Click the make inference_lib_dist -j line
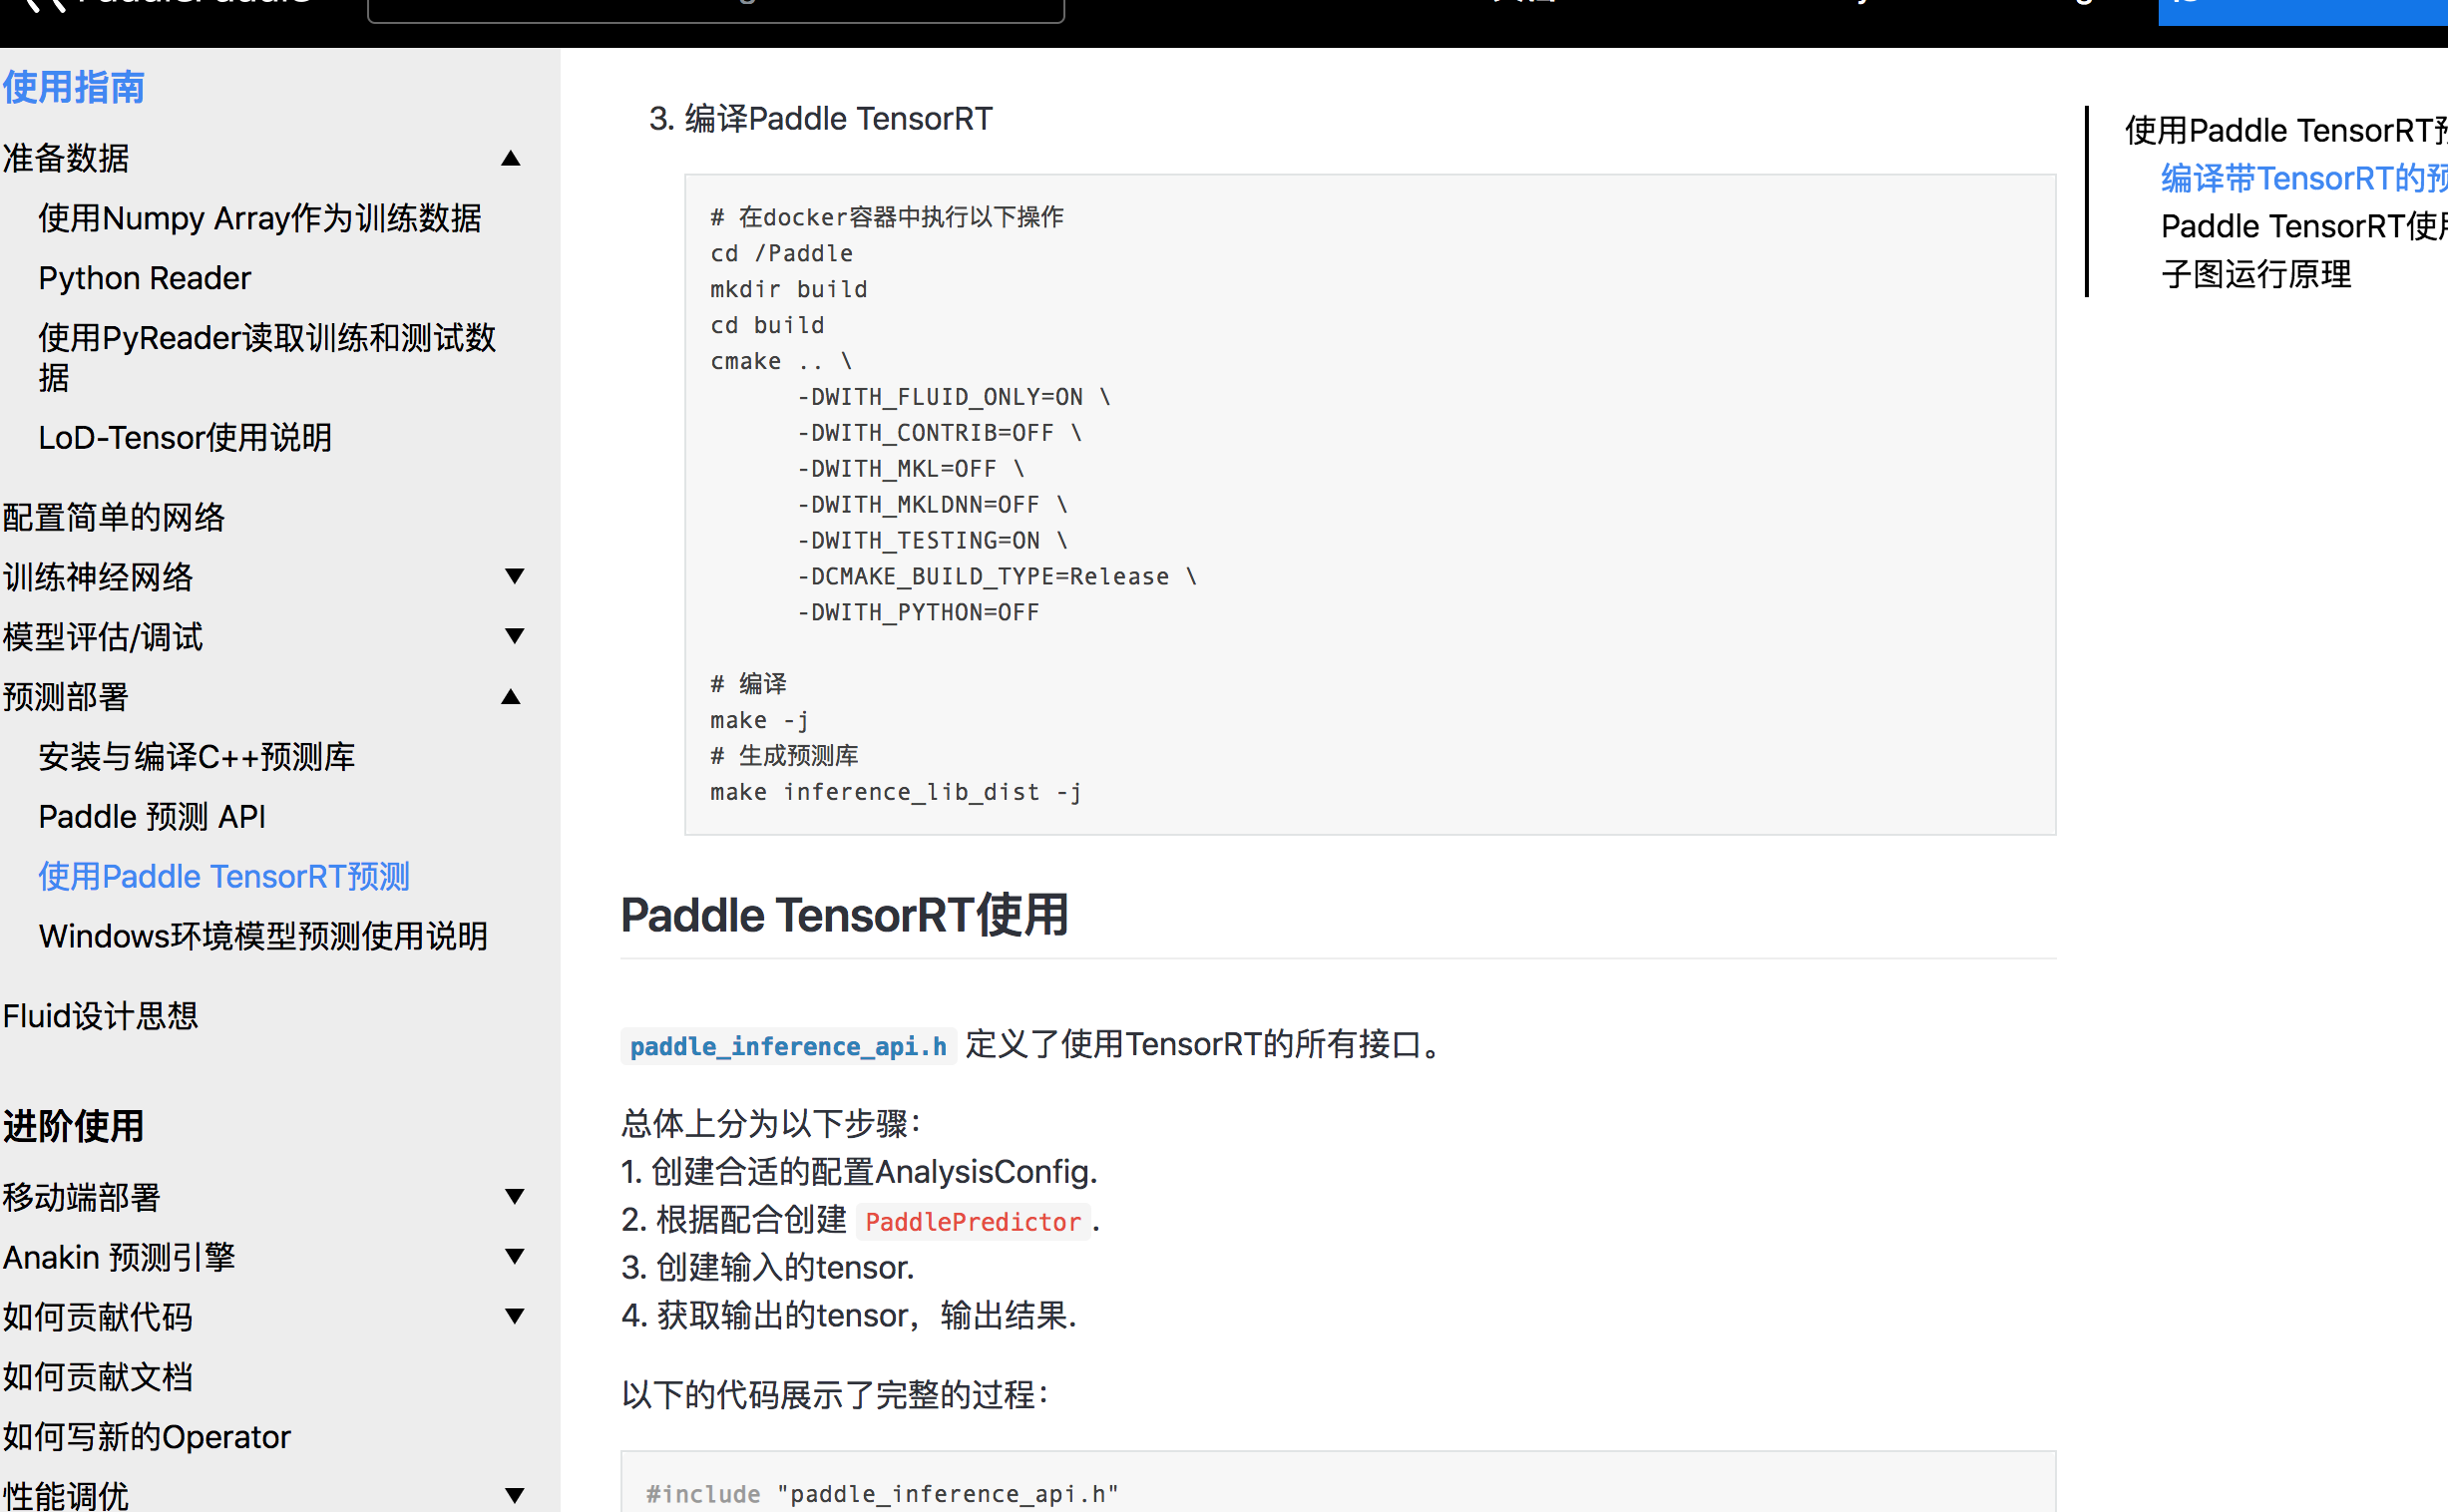Screen dimensions: 2448x1512 coord(896,792)
